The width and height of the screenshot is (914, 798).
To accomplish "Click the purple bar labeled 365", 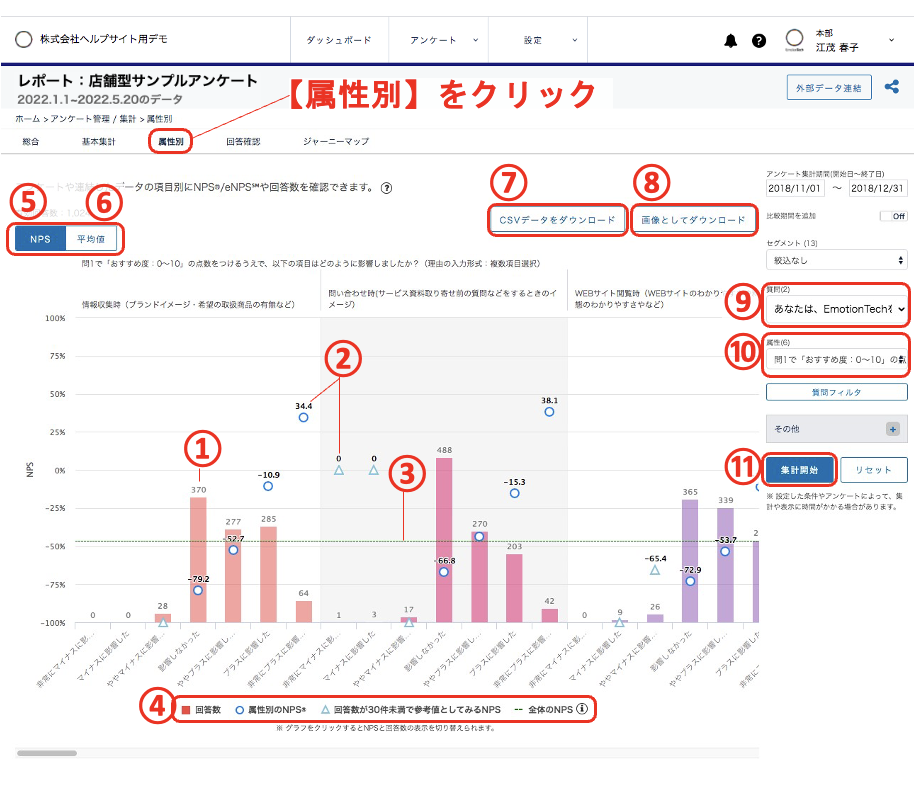I will coord(690,561).
